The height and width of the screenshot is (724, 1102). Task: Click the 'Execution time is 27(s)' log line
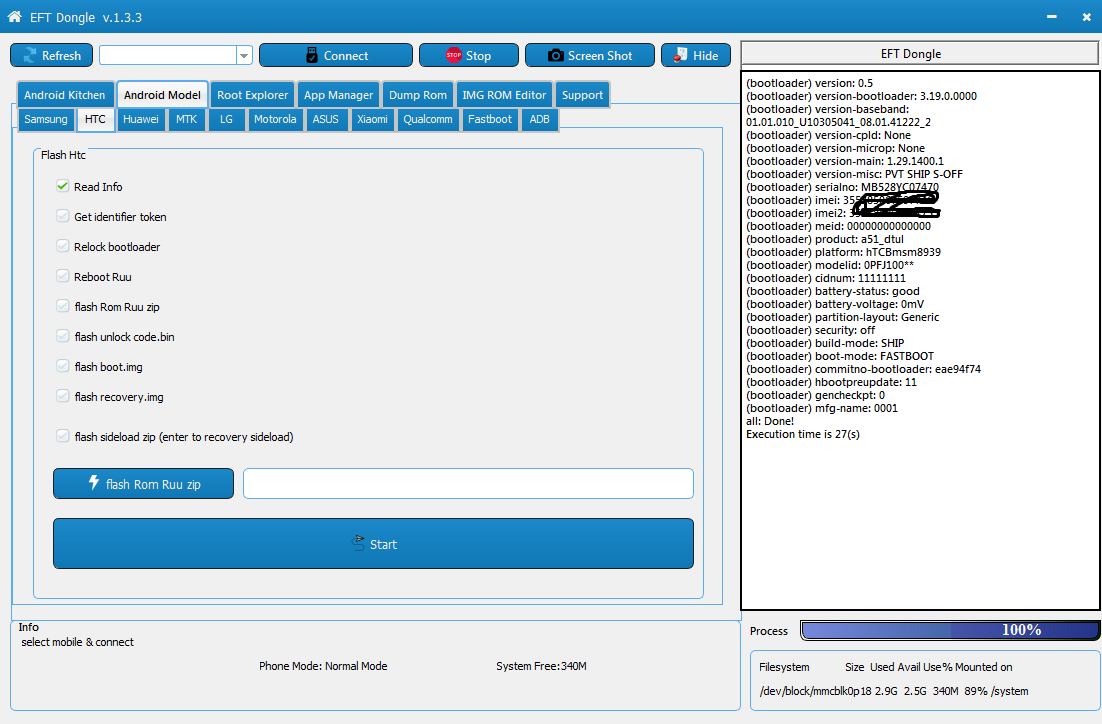803,434
